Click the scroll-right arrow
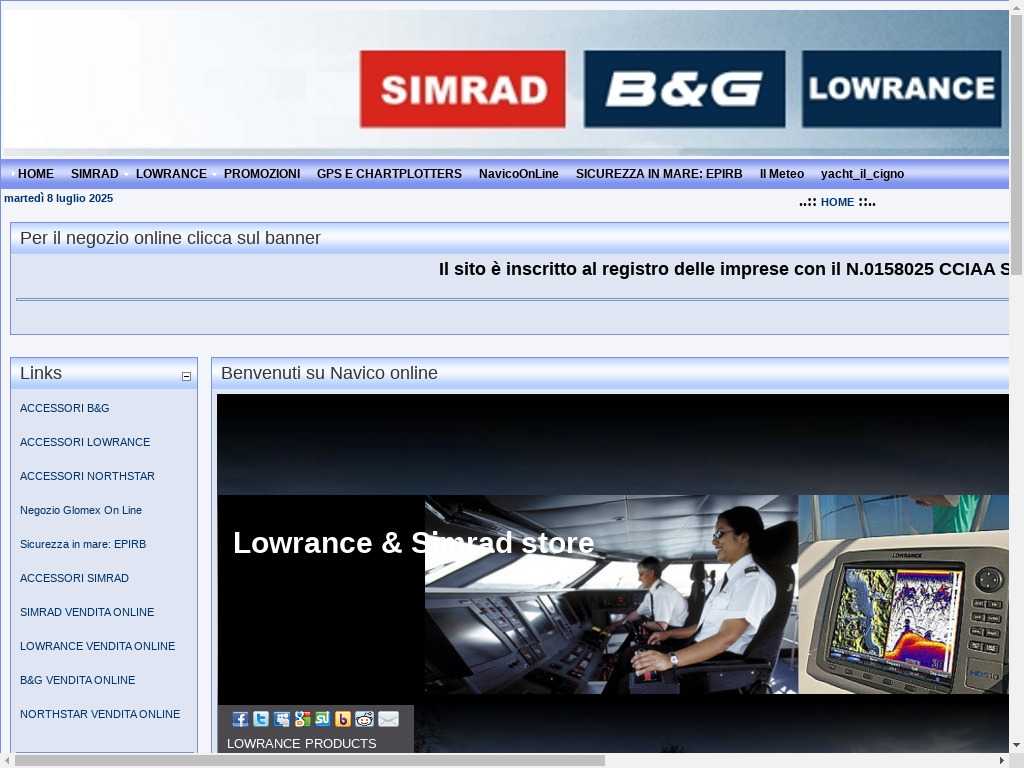1024x768 pixels. [x=1003, y=761]
